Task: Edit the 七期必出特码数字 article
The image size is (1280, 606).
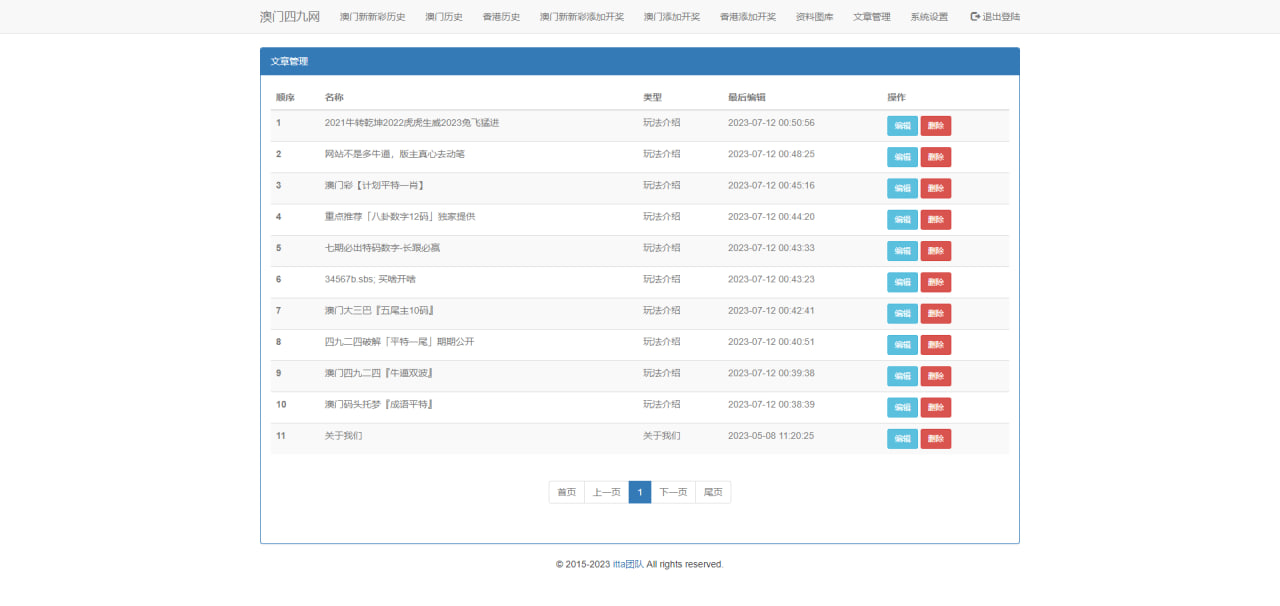Action: coord(902,251)
